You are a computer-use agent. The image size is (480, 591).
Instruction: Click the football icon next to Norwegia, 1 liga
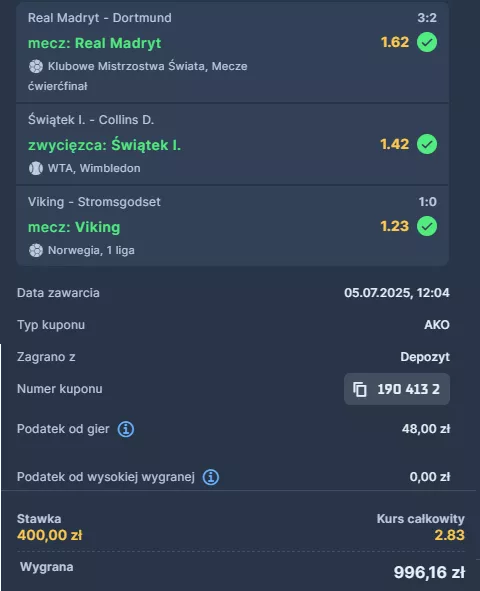(x=36, y=250)
